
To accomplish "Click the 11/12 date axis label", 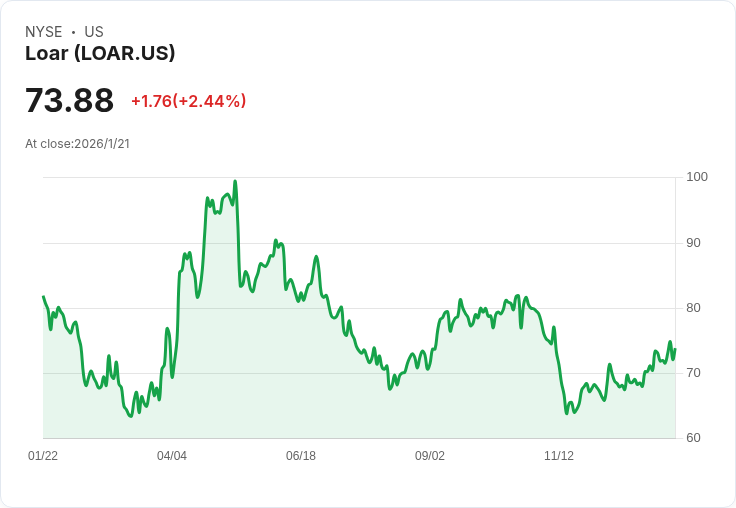I will 559,456.
